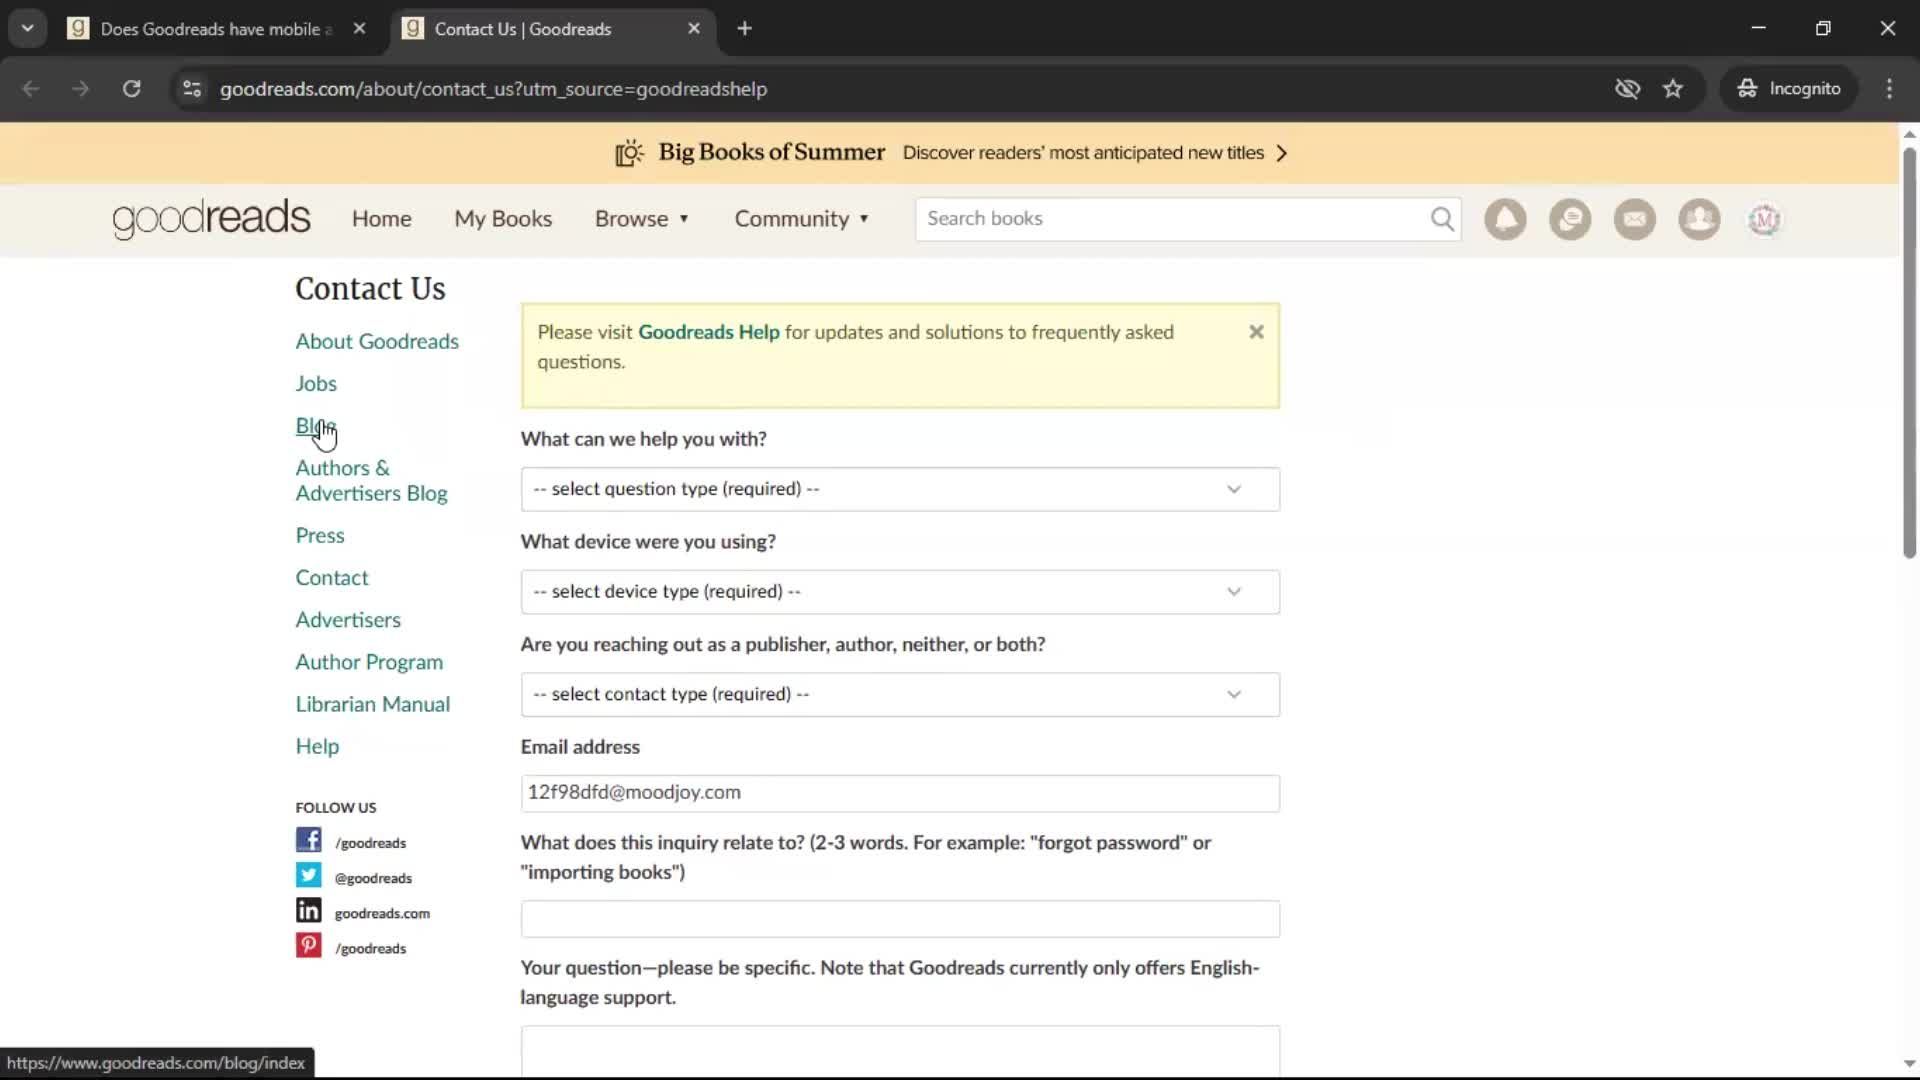Screen dimensions: 1920x1080
Task: Follow the Goodreads Help link in notice
Action: click(708, 332)
